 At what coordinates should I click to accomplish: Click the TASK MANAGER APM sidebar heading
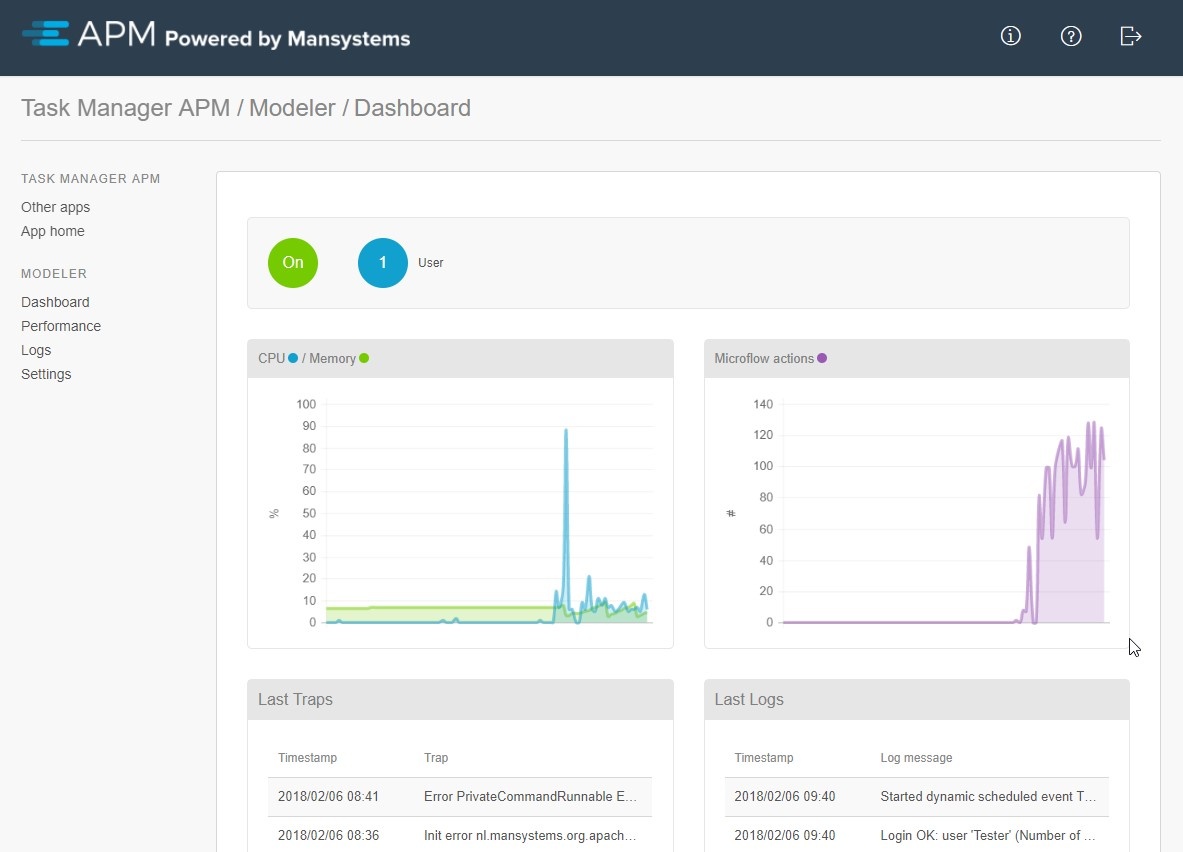[x=91, y=179]
